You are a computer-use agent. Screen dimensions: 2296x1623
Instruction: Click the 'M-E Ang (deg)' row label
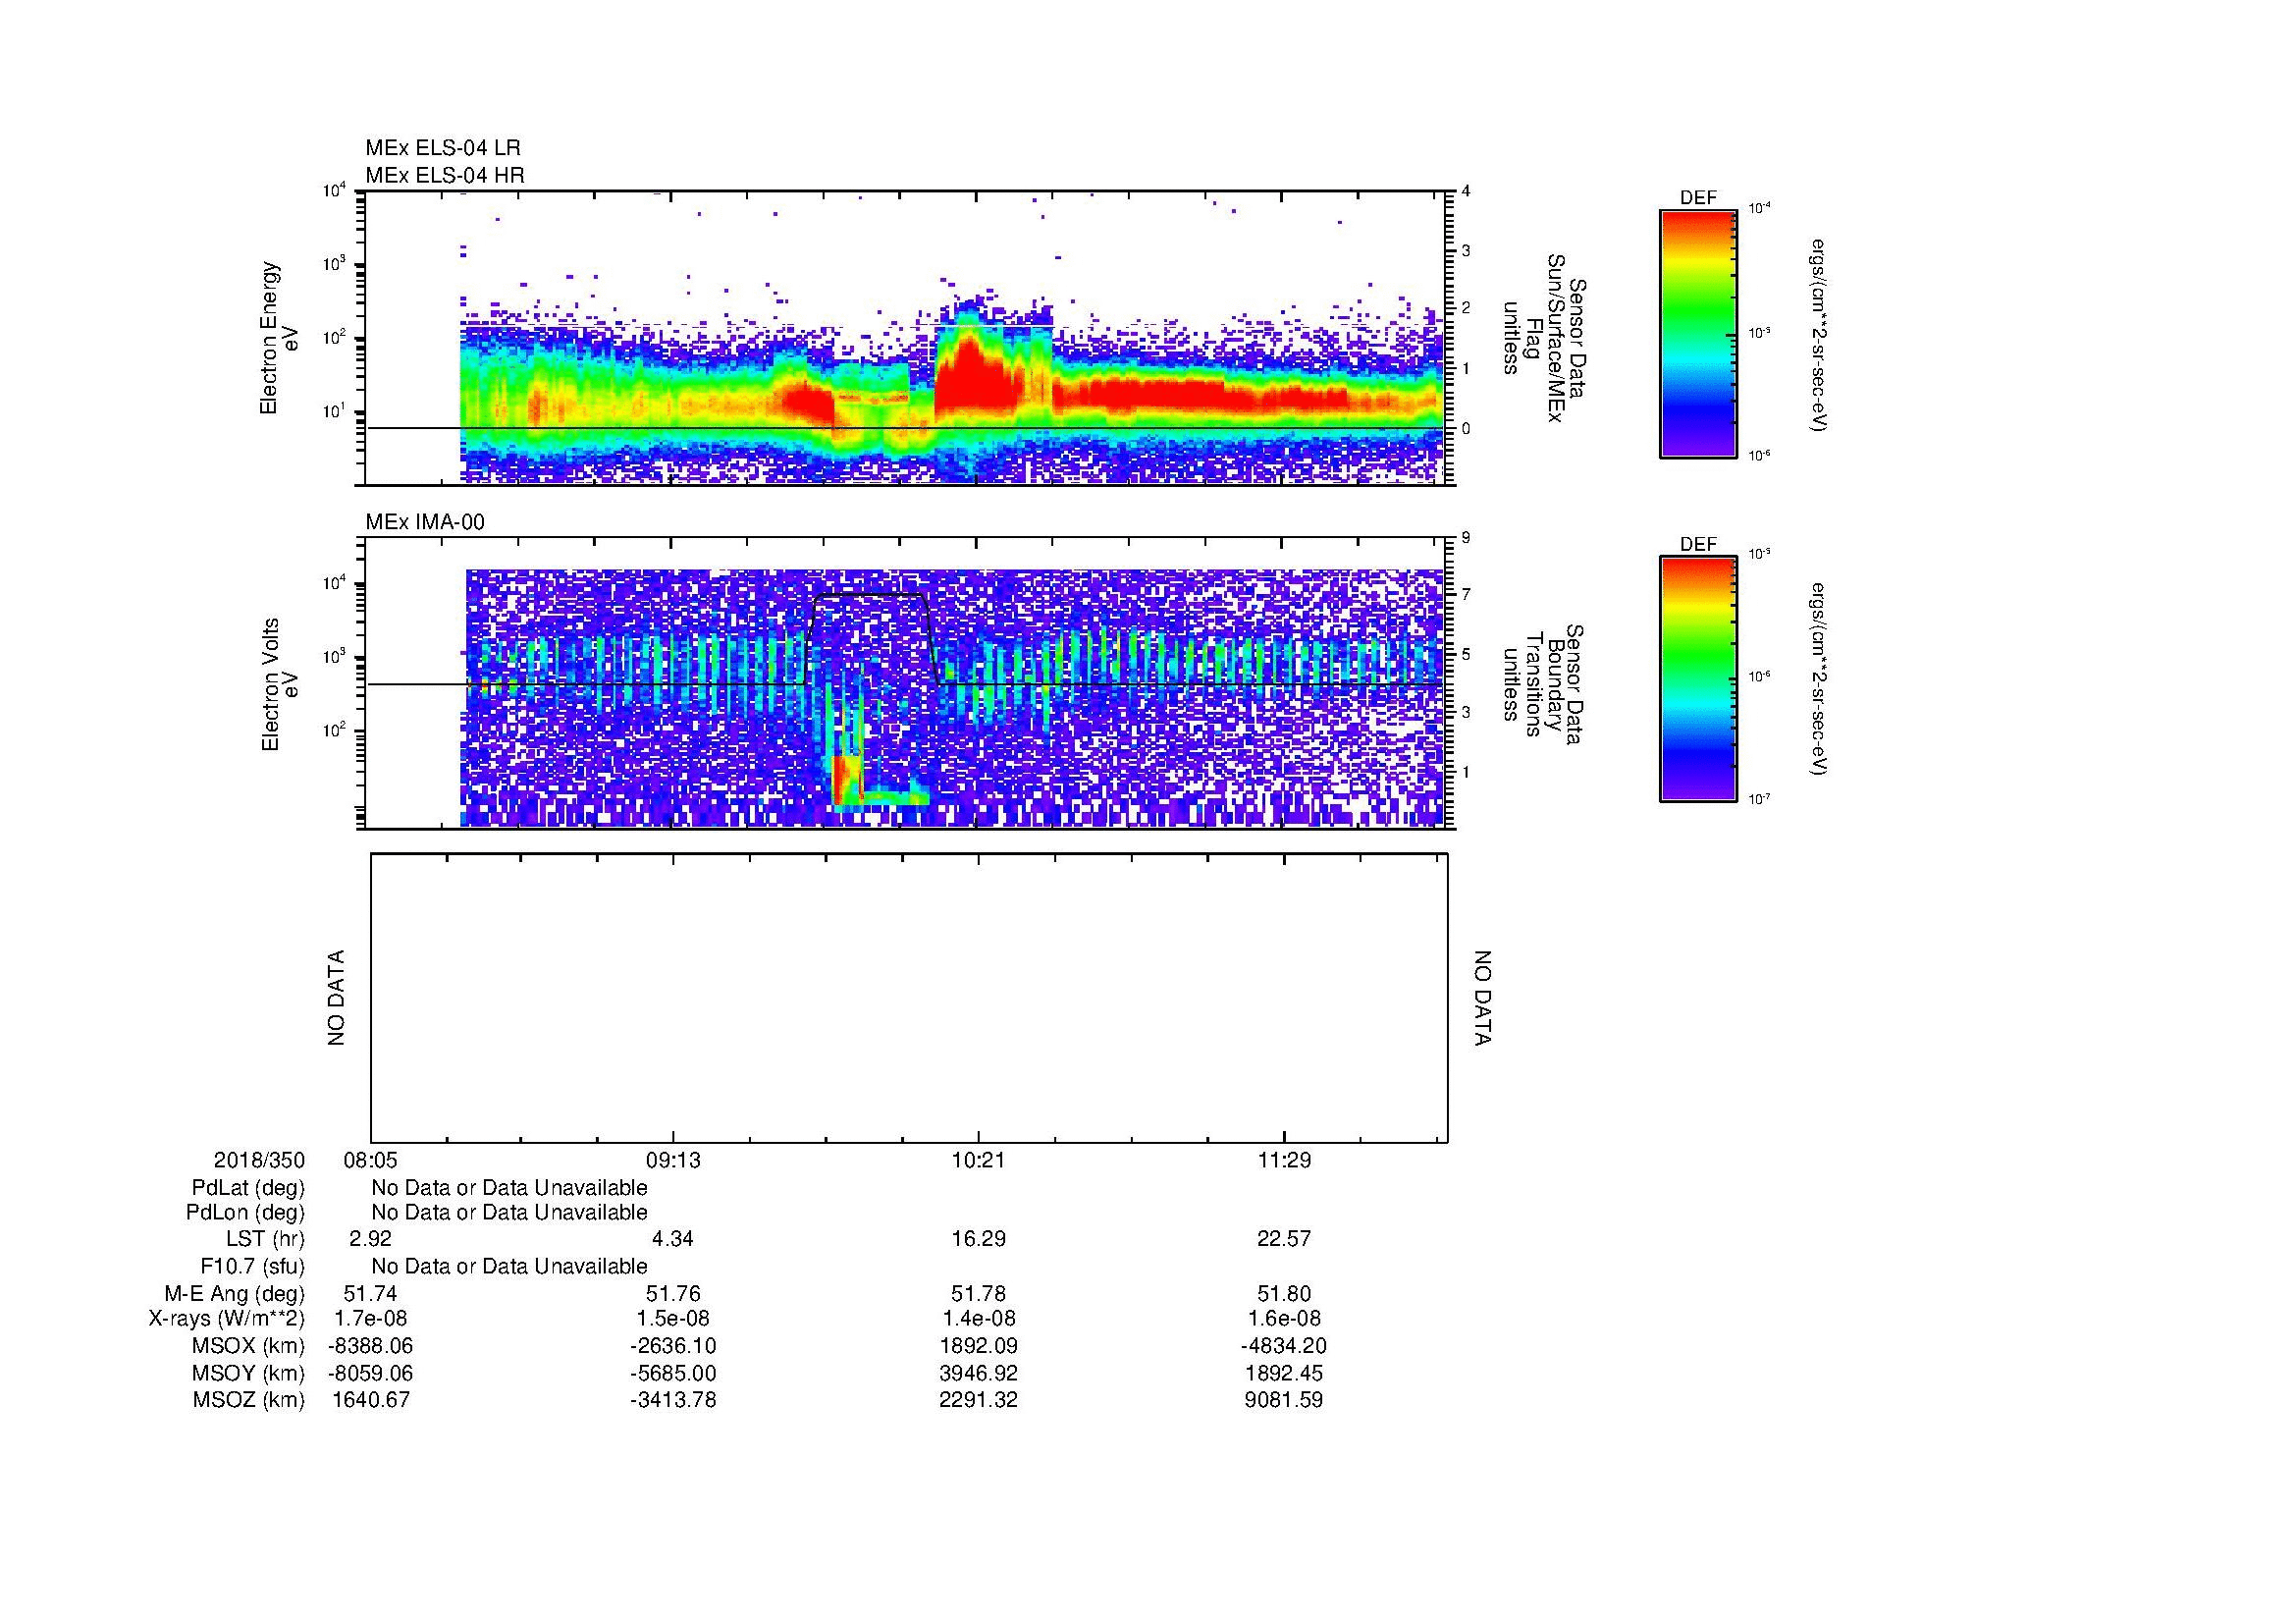tap(235, 1294)
